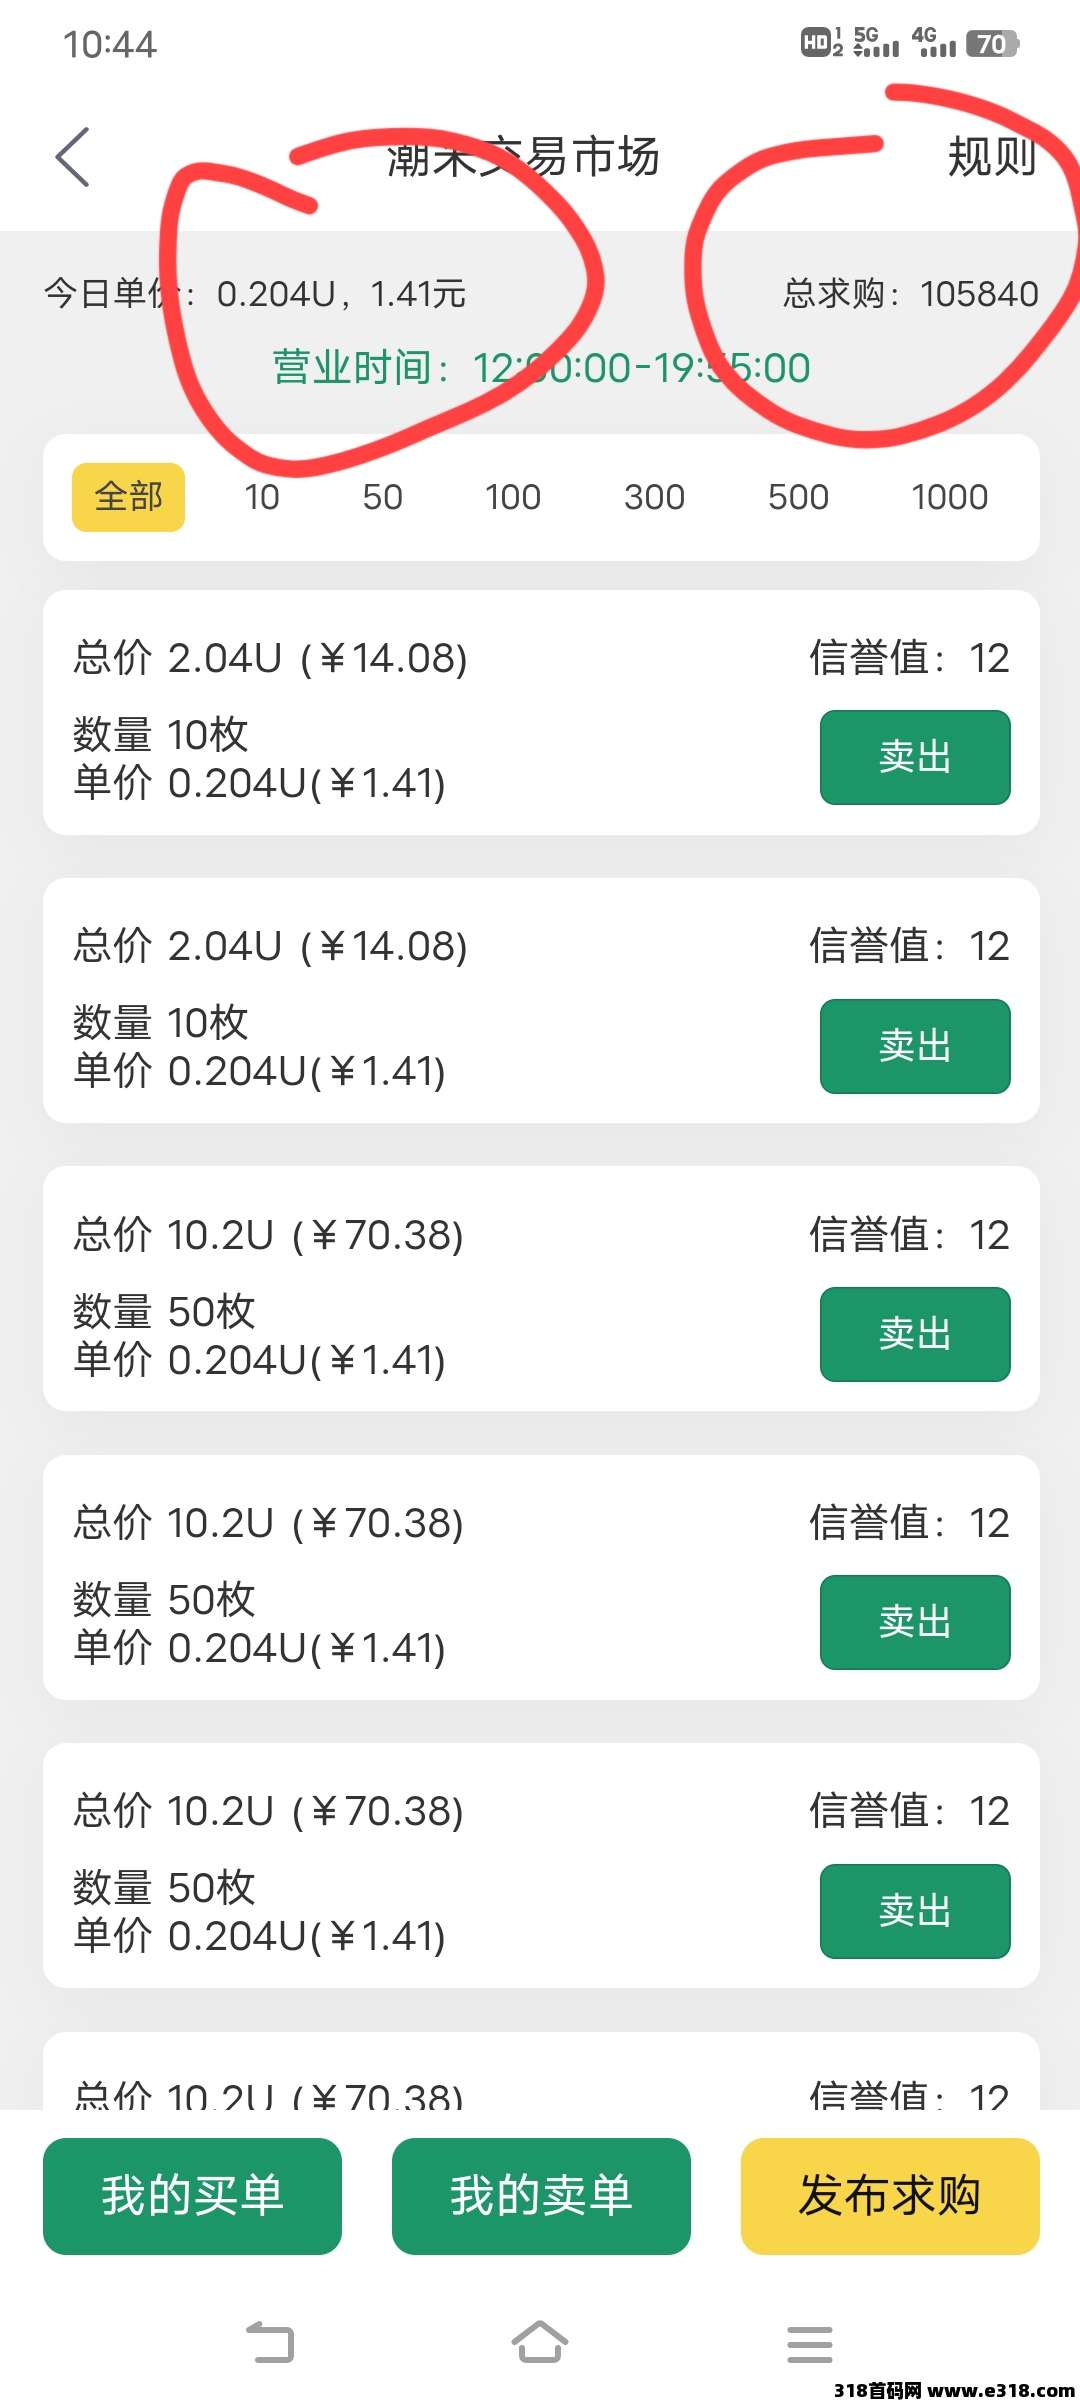Open the recent apps menu icon
Screen dimensions: 1080x2408
(x=809, y=2343)
